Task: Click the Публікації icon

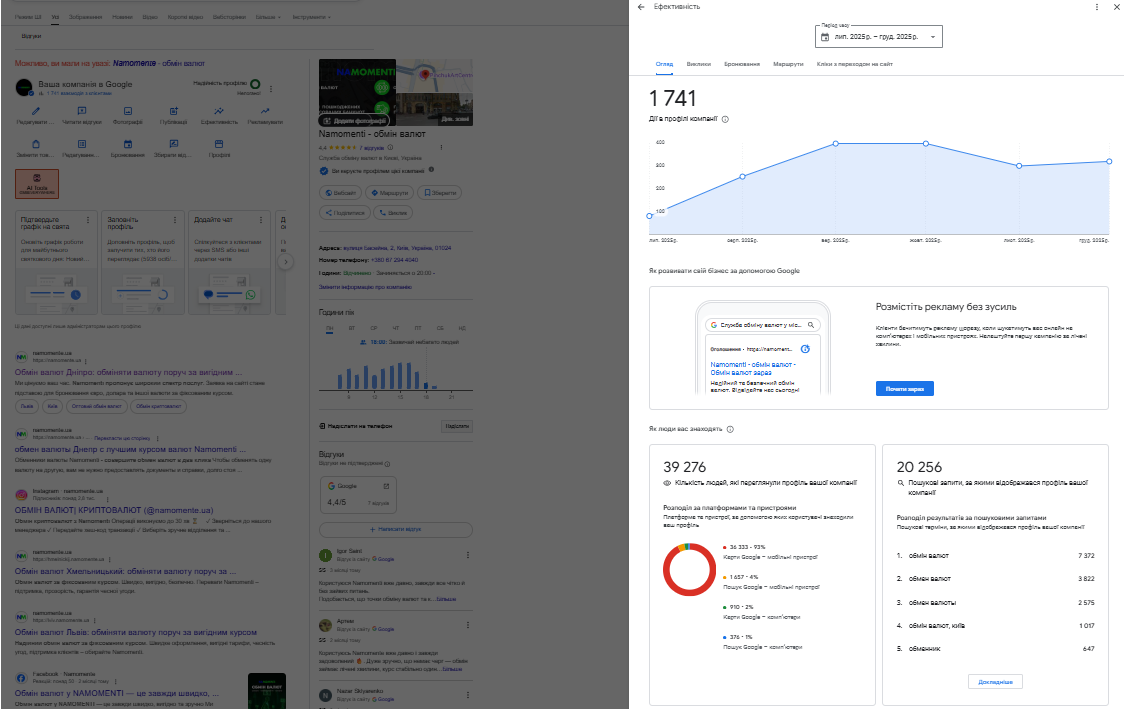Action: (173, 111)
